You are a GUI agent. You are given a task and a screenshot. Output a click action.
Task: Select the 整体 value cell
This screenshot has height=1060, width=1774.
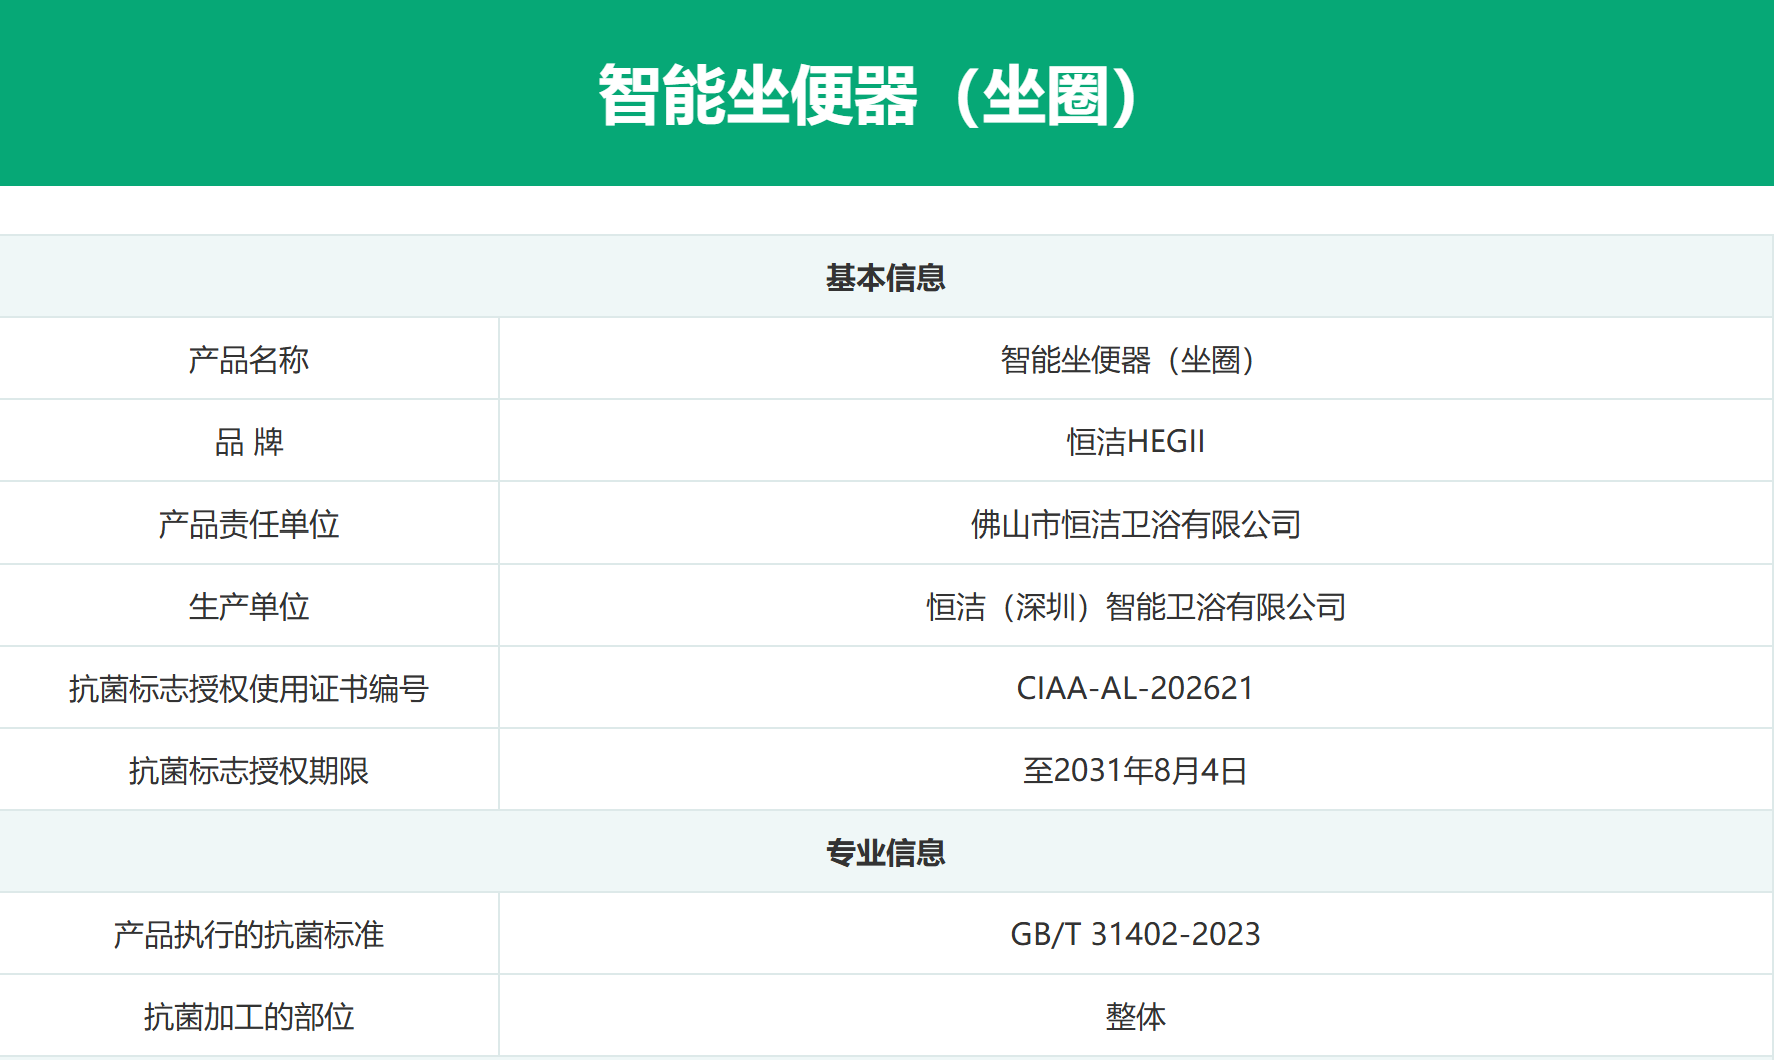(x=1136, y=1016)
